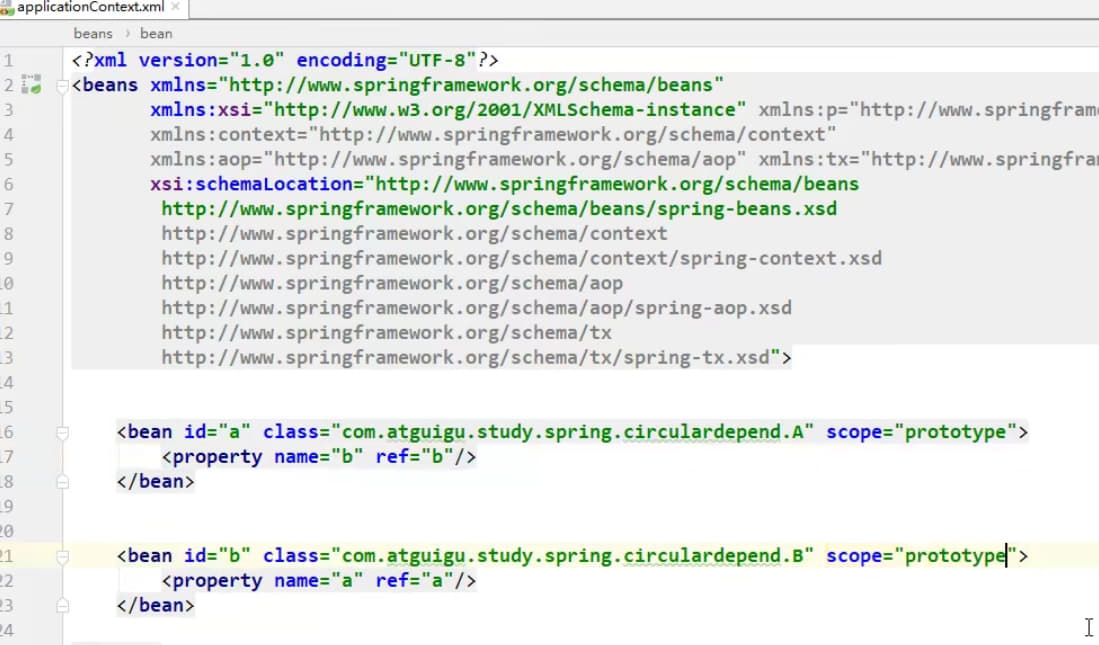Click fold marker beside first </bean> closing tag
The height and width of the screenshot is (645, 1099).
(x=62, y=482)
